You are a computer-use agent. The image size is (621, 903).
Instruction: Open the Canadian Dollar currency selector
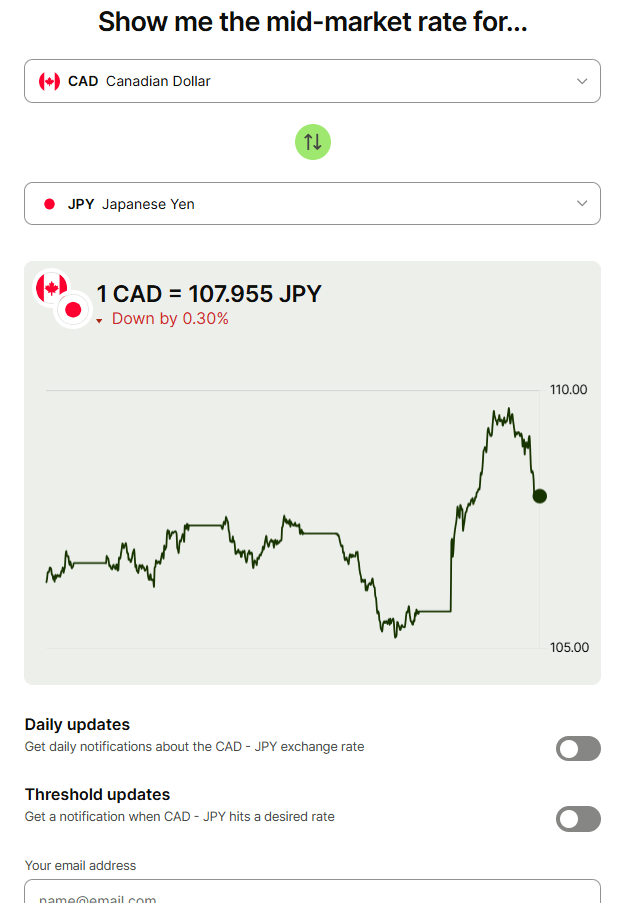coord(300,81)
